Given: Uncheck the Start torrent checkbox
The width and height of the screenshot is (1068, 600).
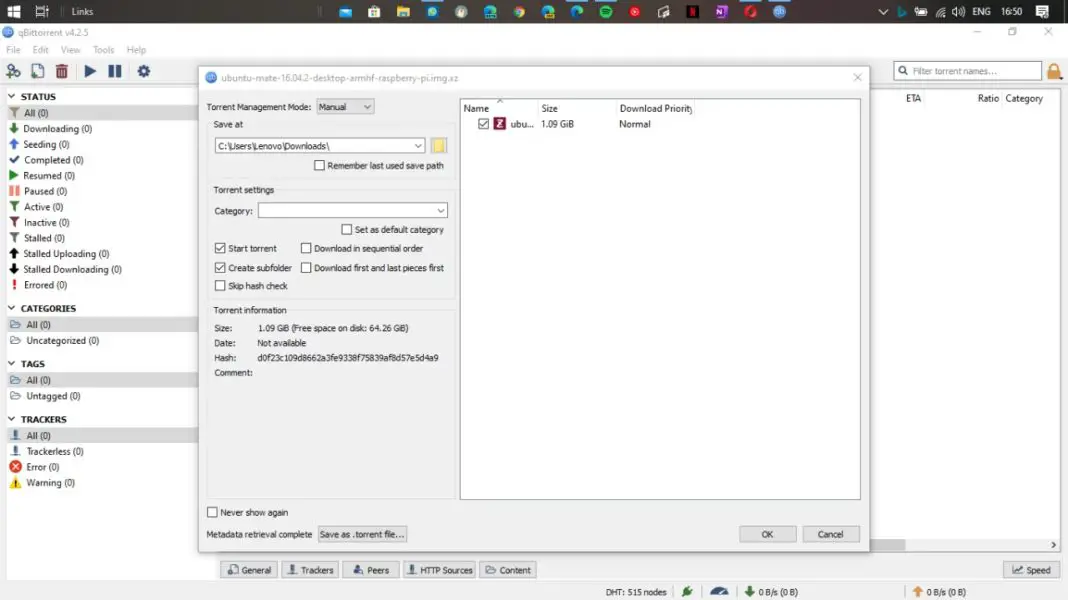Looking at the screenshot, I should click(220, 248).
